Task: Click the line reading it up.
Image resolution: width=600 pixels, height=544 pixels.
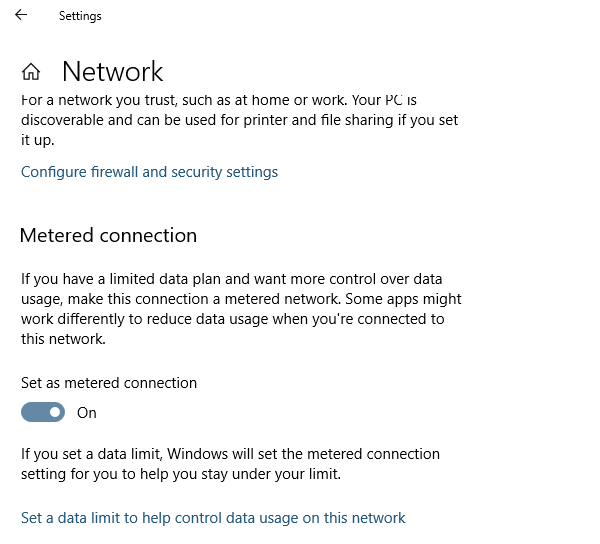Action: [38, 140]
